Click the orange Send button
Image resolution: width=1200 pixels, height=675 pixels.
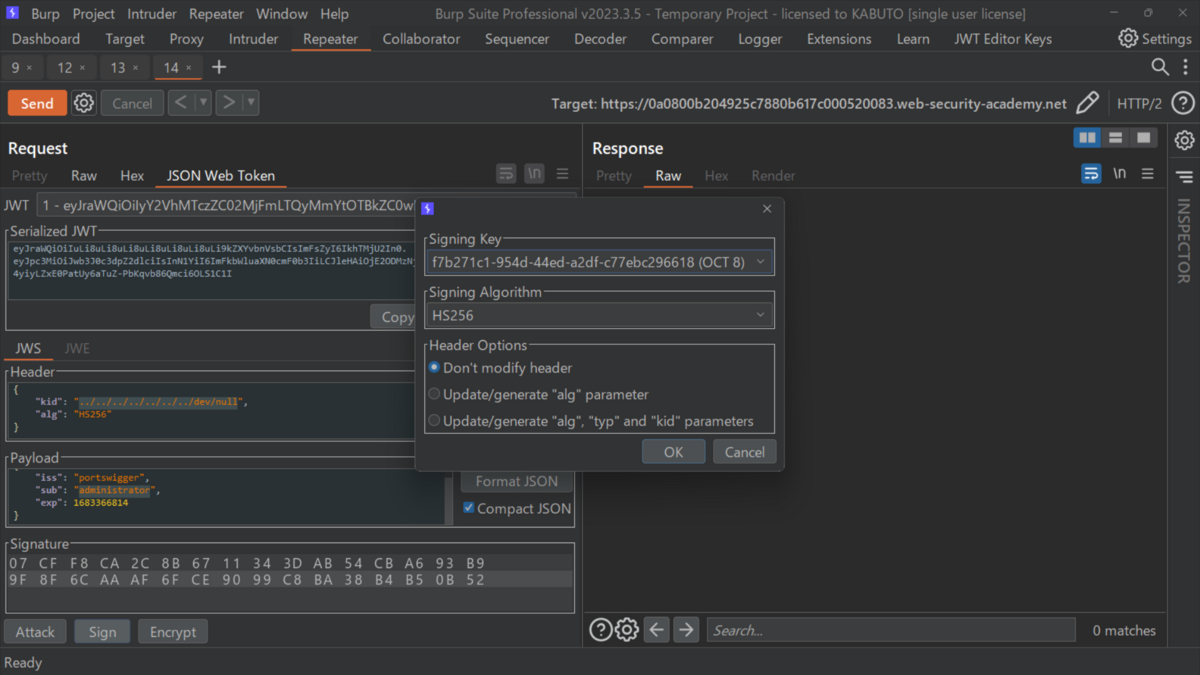click(x=37, y=103)
